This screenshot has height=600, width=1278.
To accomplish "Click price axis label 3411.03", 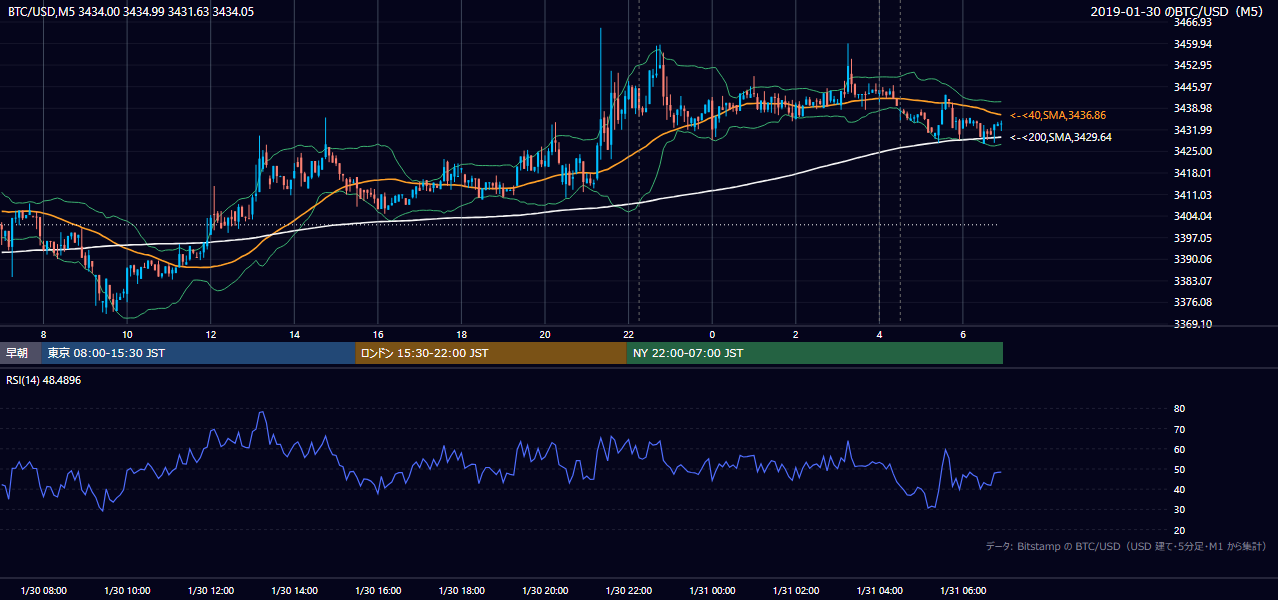I will [1193, 195].
